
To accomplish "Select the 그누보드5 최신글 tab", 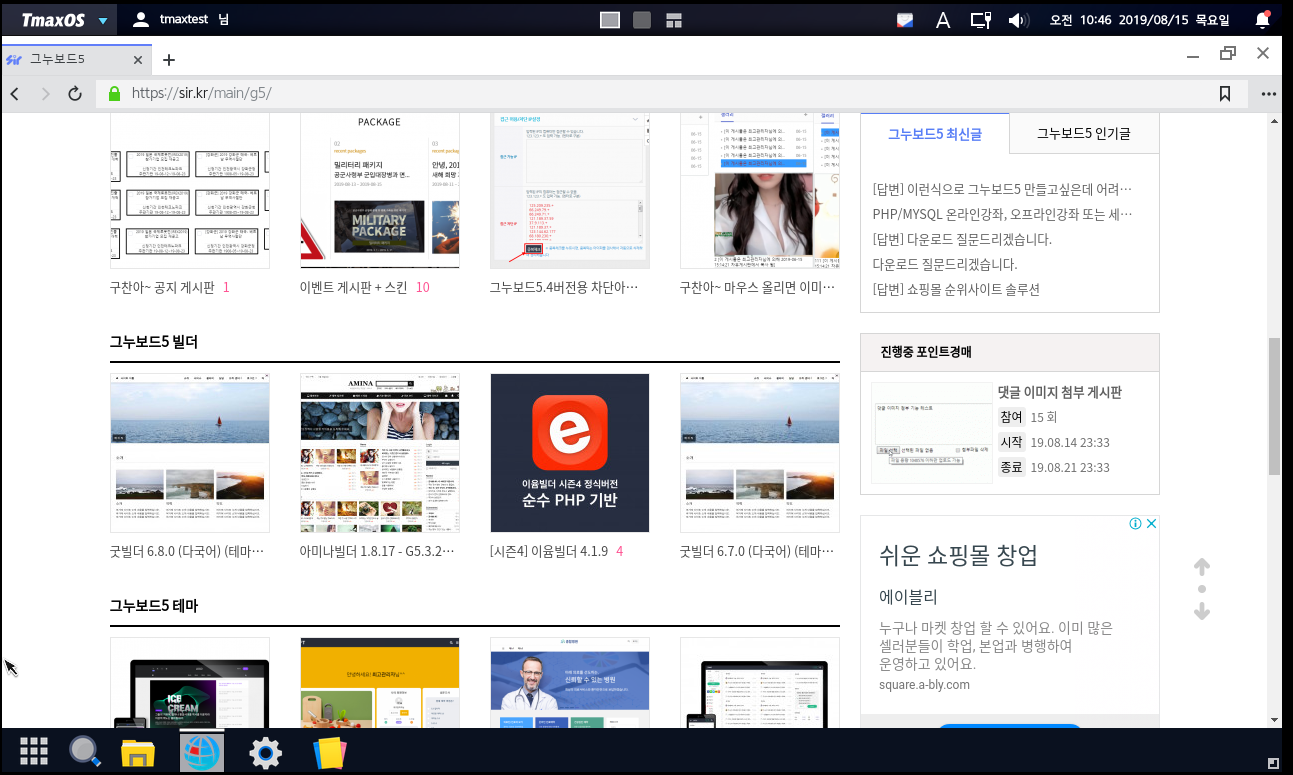I will pyautogui.click(x=934, y=133).
